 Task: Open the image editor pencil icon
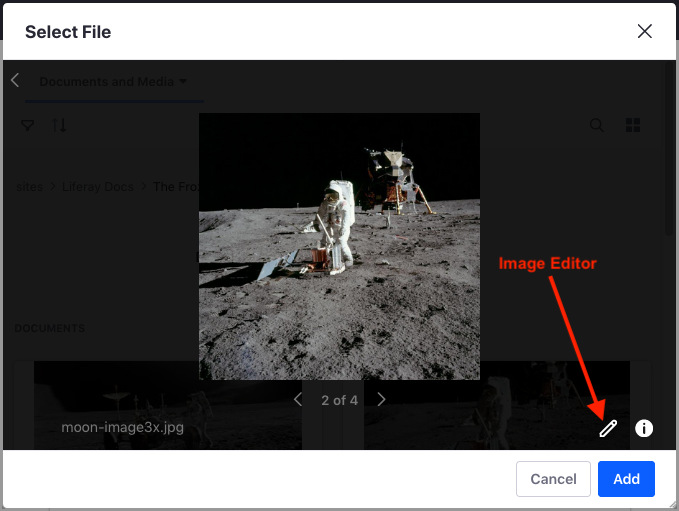click(608, 428)
